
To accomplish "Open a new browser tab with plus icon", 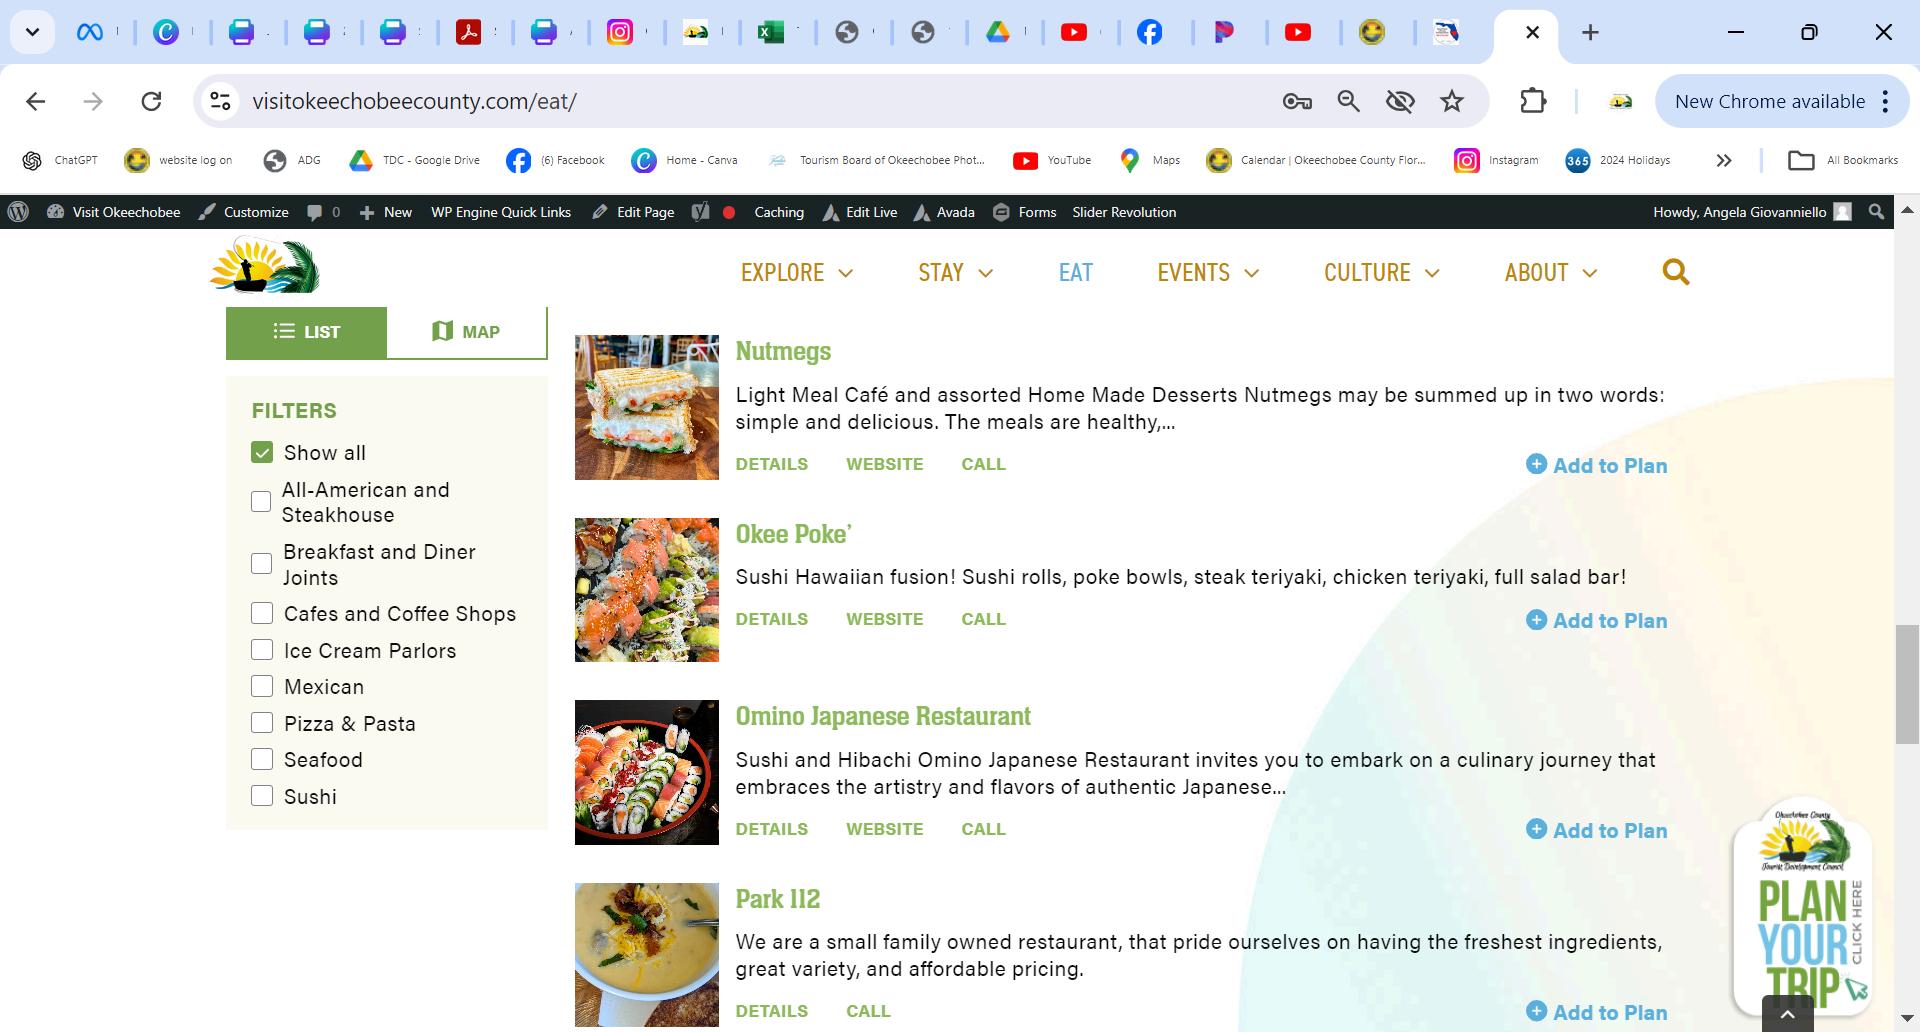I will pyautogui.click(x=1590, y=32).
